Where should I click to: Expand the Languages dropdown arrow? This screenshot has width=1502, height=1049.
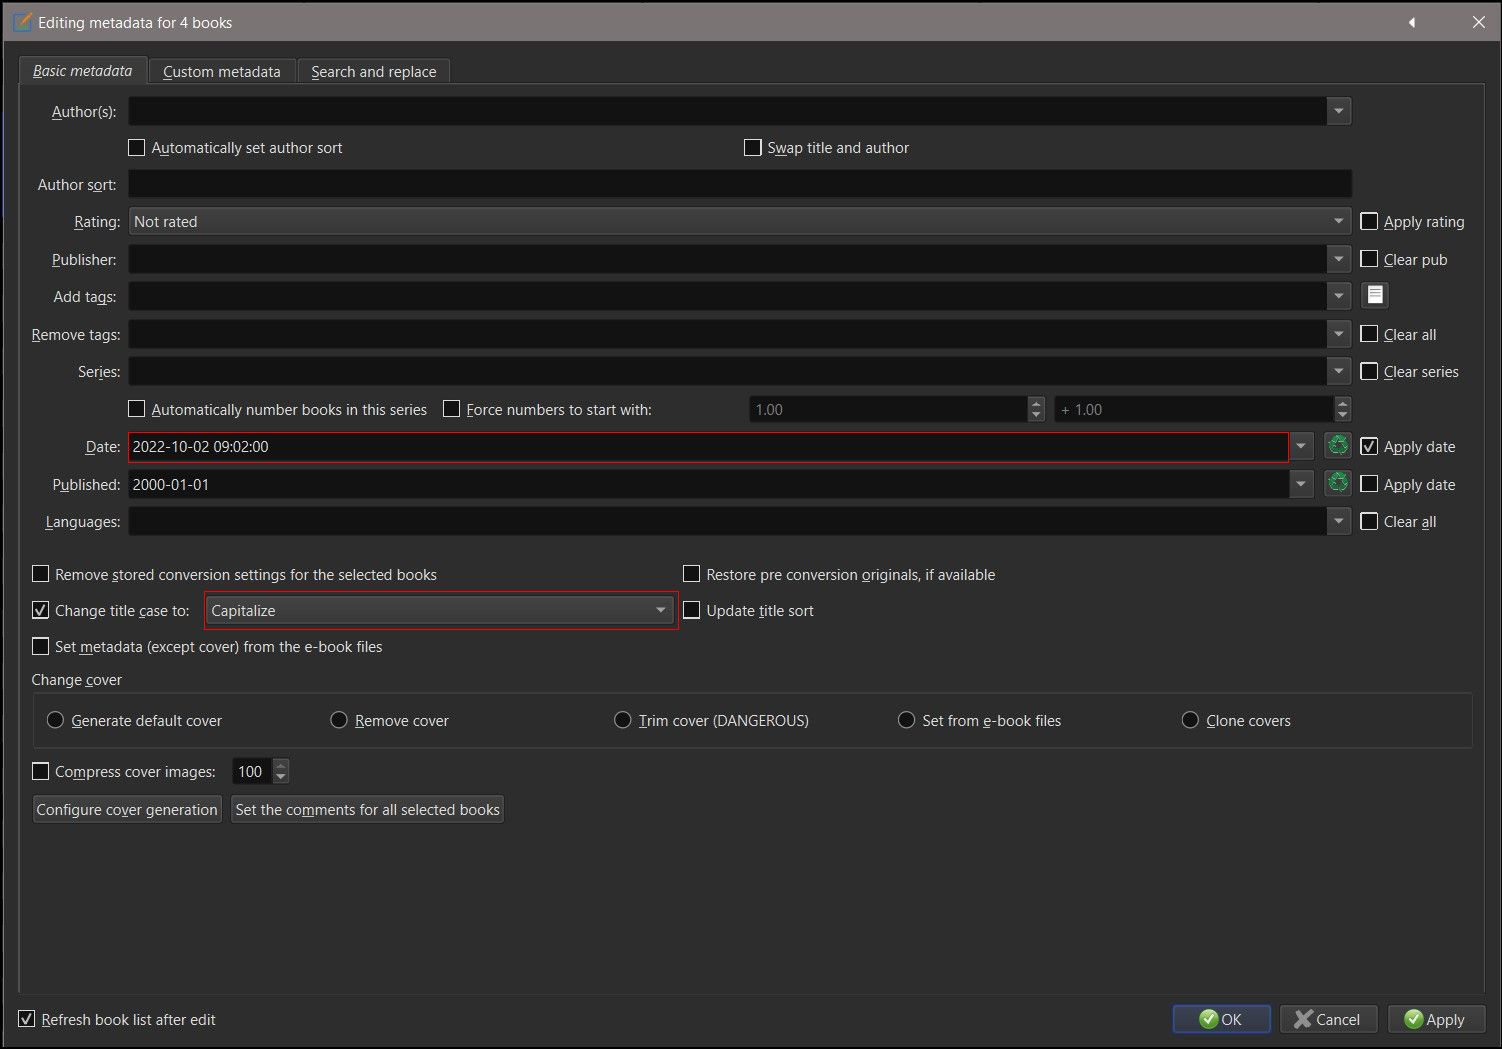[x=1339, y=521]
